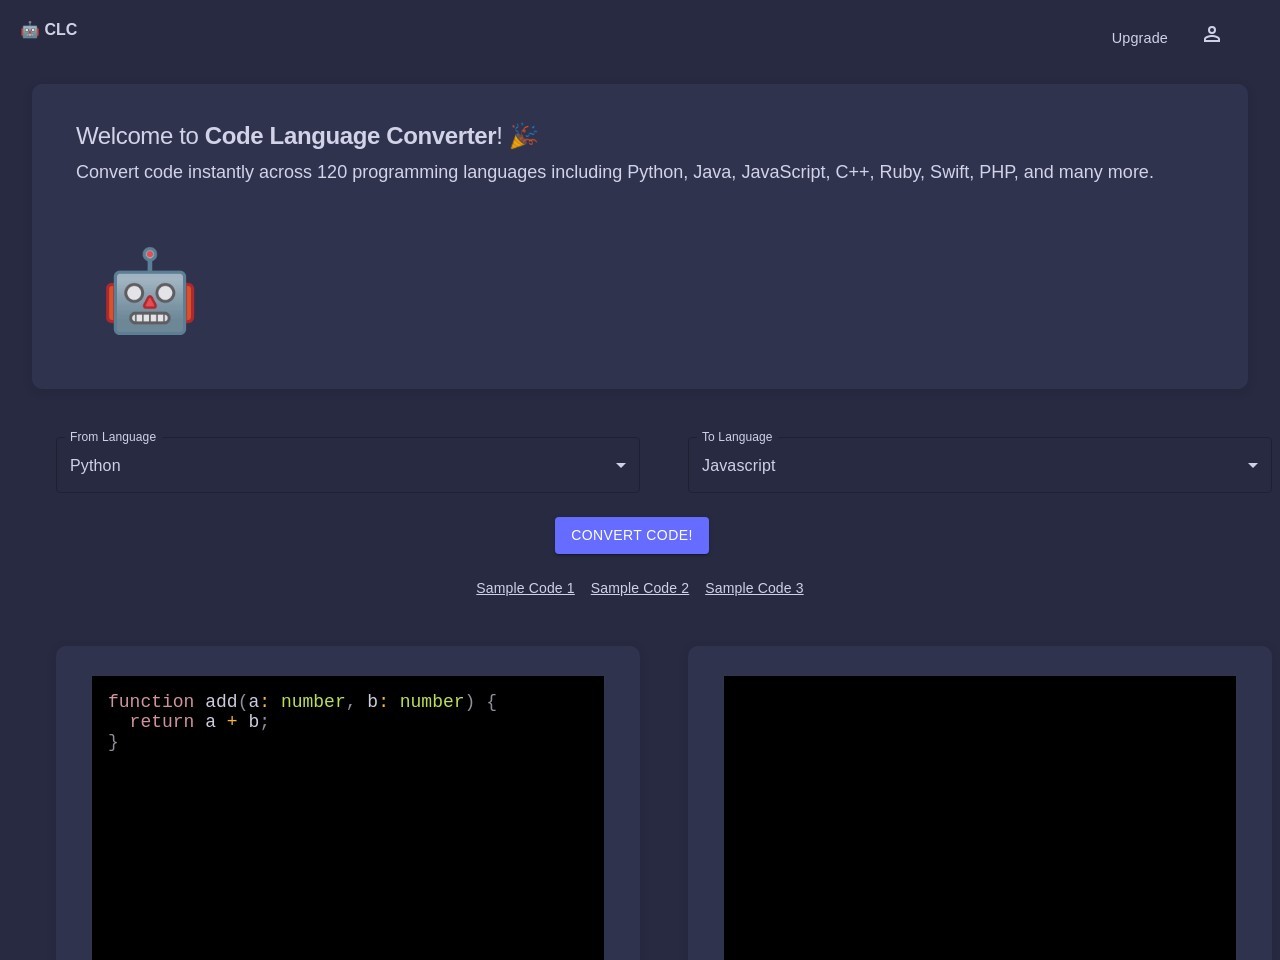
Task: Load Sample Code 2
Action: (x=640, y=588)
